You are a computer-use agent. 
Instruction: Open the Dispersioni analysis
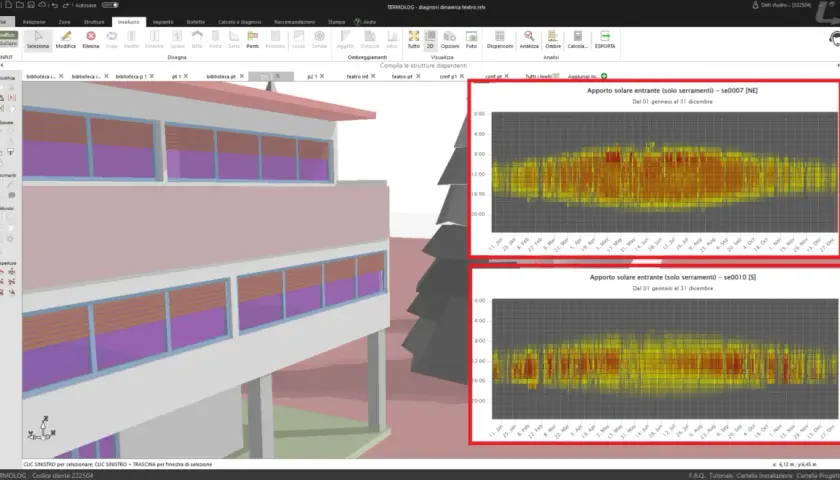point(500,40)
